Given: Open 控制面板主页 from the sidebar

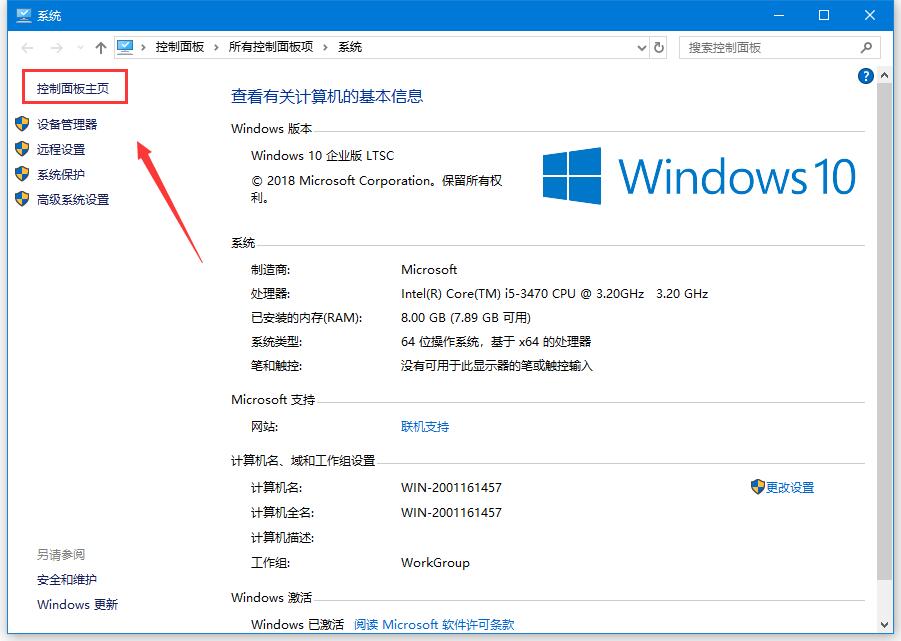Looking at the screenshot, I should click(73, 88).
